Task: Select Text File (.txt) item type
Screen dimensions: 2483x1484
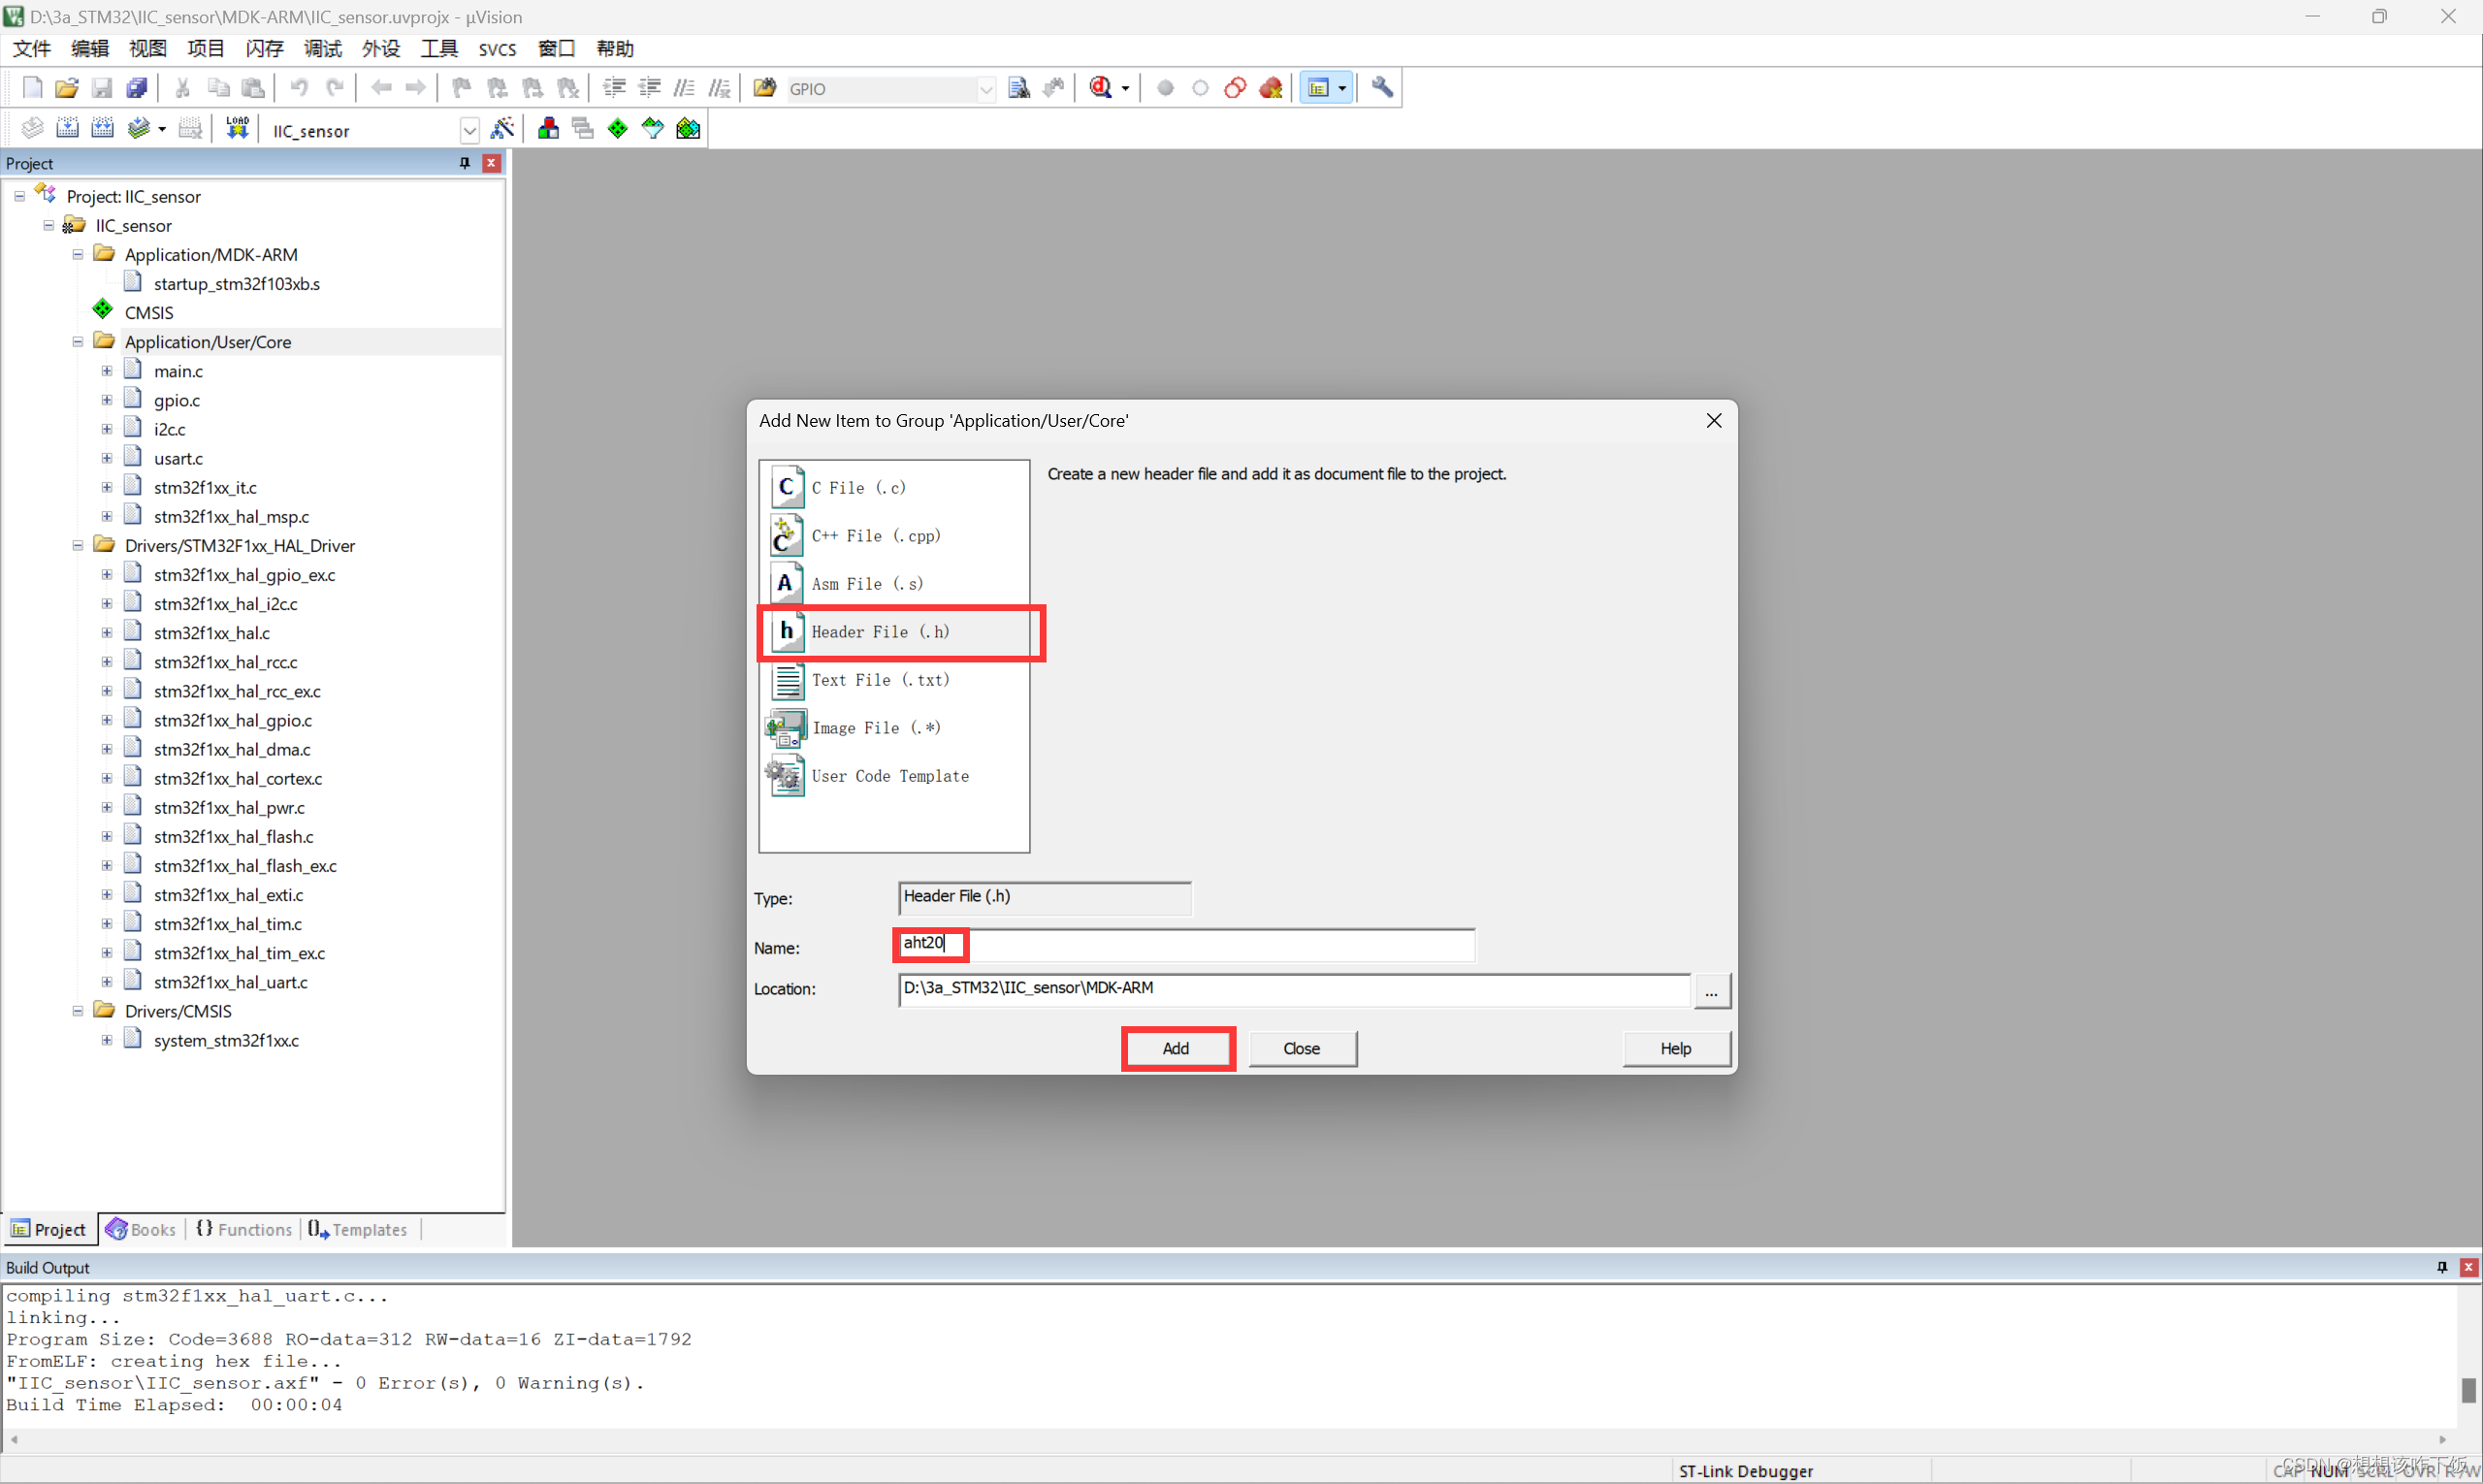Action: pos(880,680)
